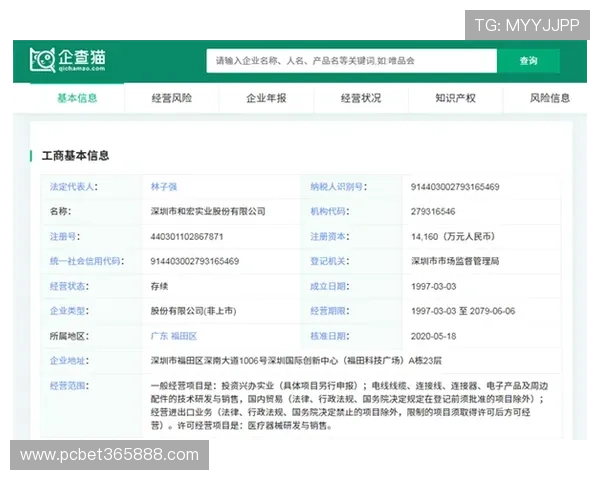Click the 所属地区 row label

tap(69, 336)
